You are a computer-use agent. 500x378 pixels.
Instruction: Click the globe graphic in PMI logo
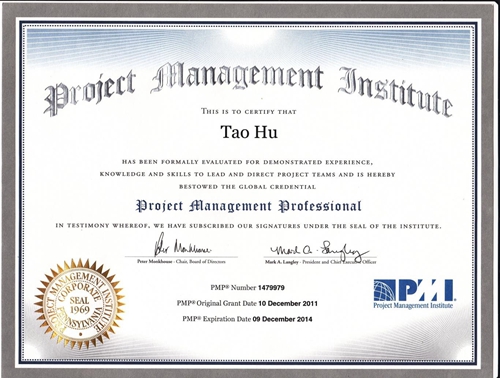pos(384,290)
